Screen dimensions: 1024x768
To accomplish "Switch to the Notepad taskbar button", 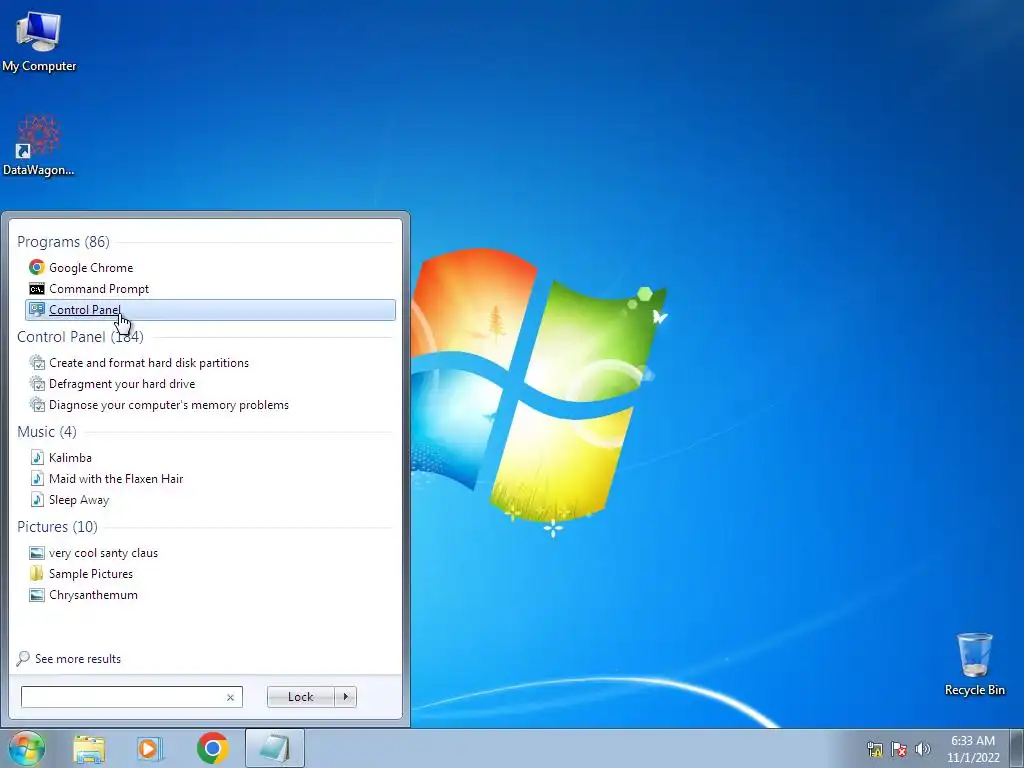I will point(275,748).
